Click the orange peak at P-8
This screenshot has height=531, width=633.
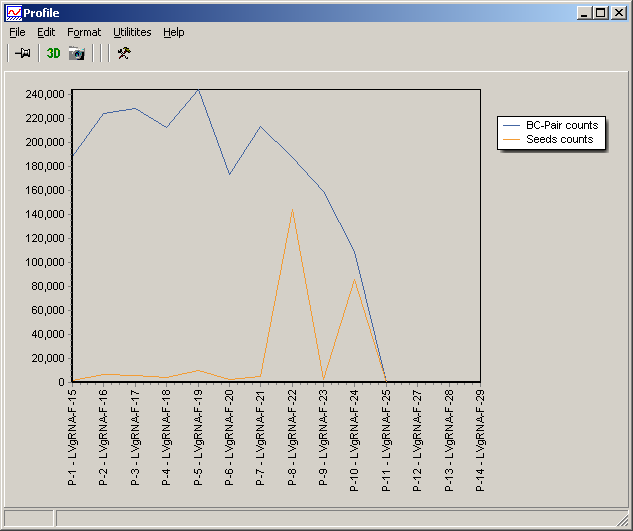click(292, 210)
